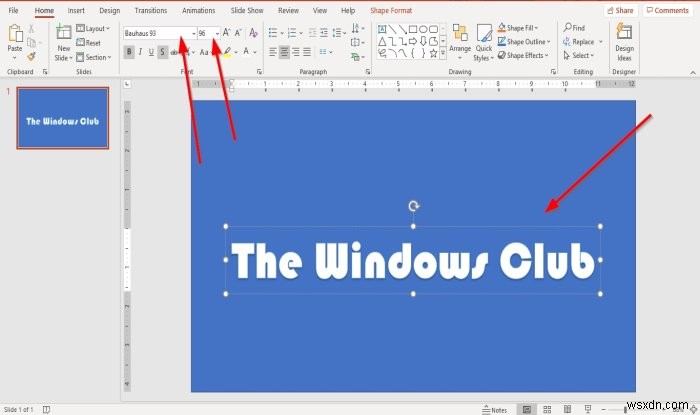Screen dimensions: 700x415
Task: Click the Paste clipboard icon
Action: tap(15, 34)
